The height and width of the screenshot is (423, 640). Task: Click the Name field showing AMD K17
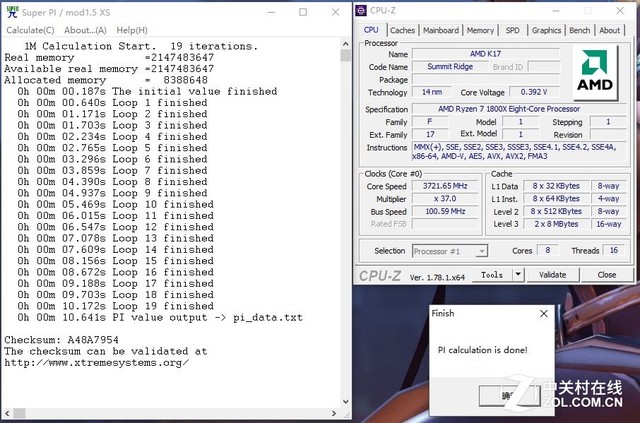coord(485,53)
